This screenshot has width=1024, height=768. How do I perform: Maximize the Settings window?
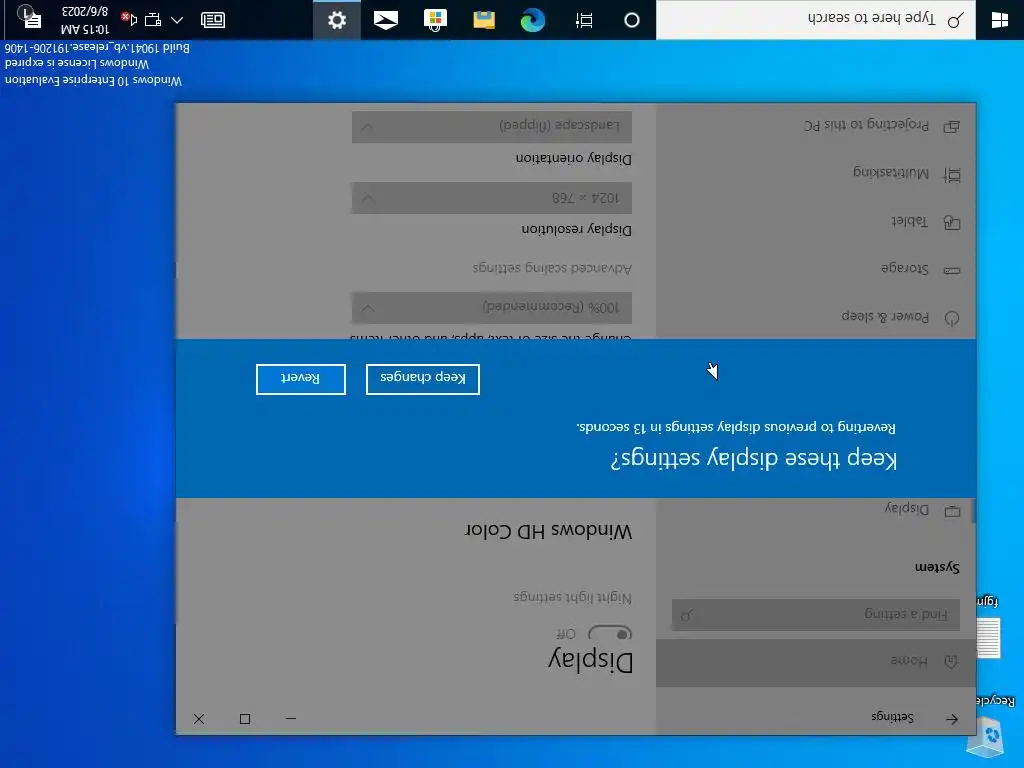(x=245, y=719)
